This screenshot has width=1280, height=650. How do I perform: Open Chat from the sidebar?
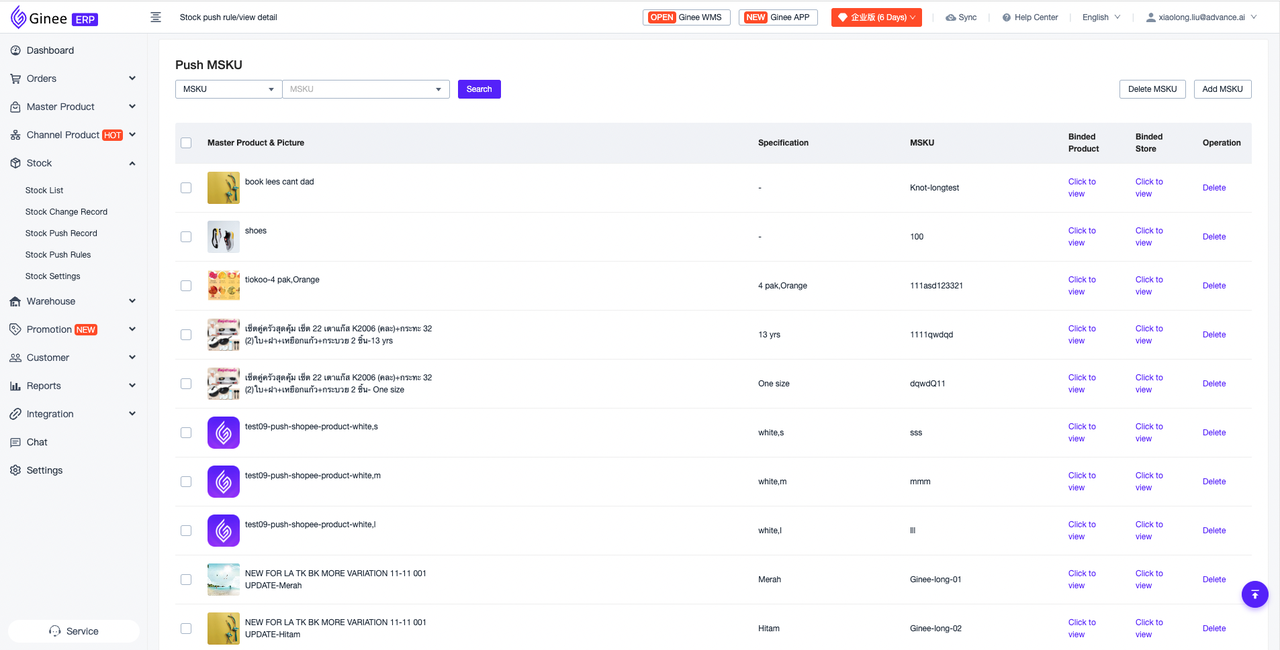37,442
